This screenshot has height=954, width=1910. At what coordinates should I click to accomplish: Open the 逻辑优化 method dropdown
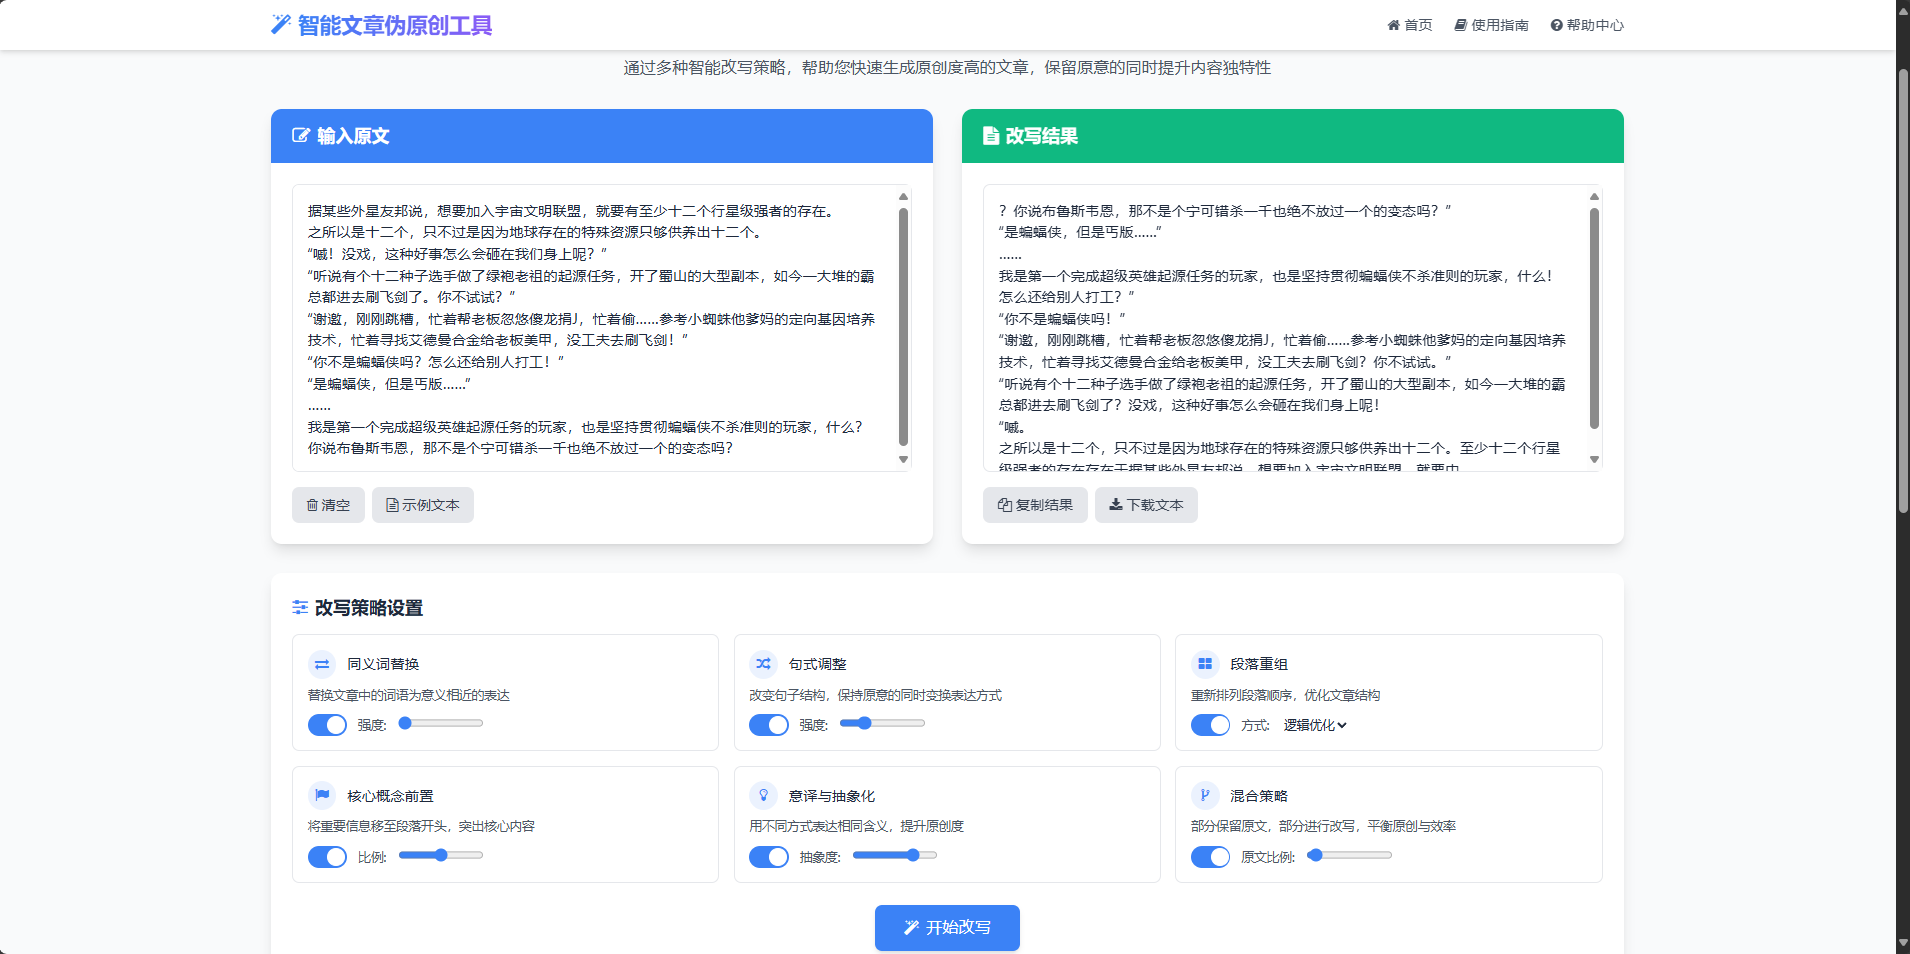(x=1315, y=725)
